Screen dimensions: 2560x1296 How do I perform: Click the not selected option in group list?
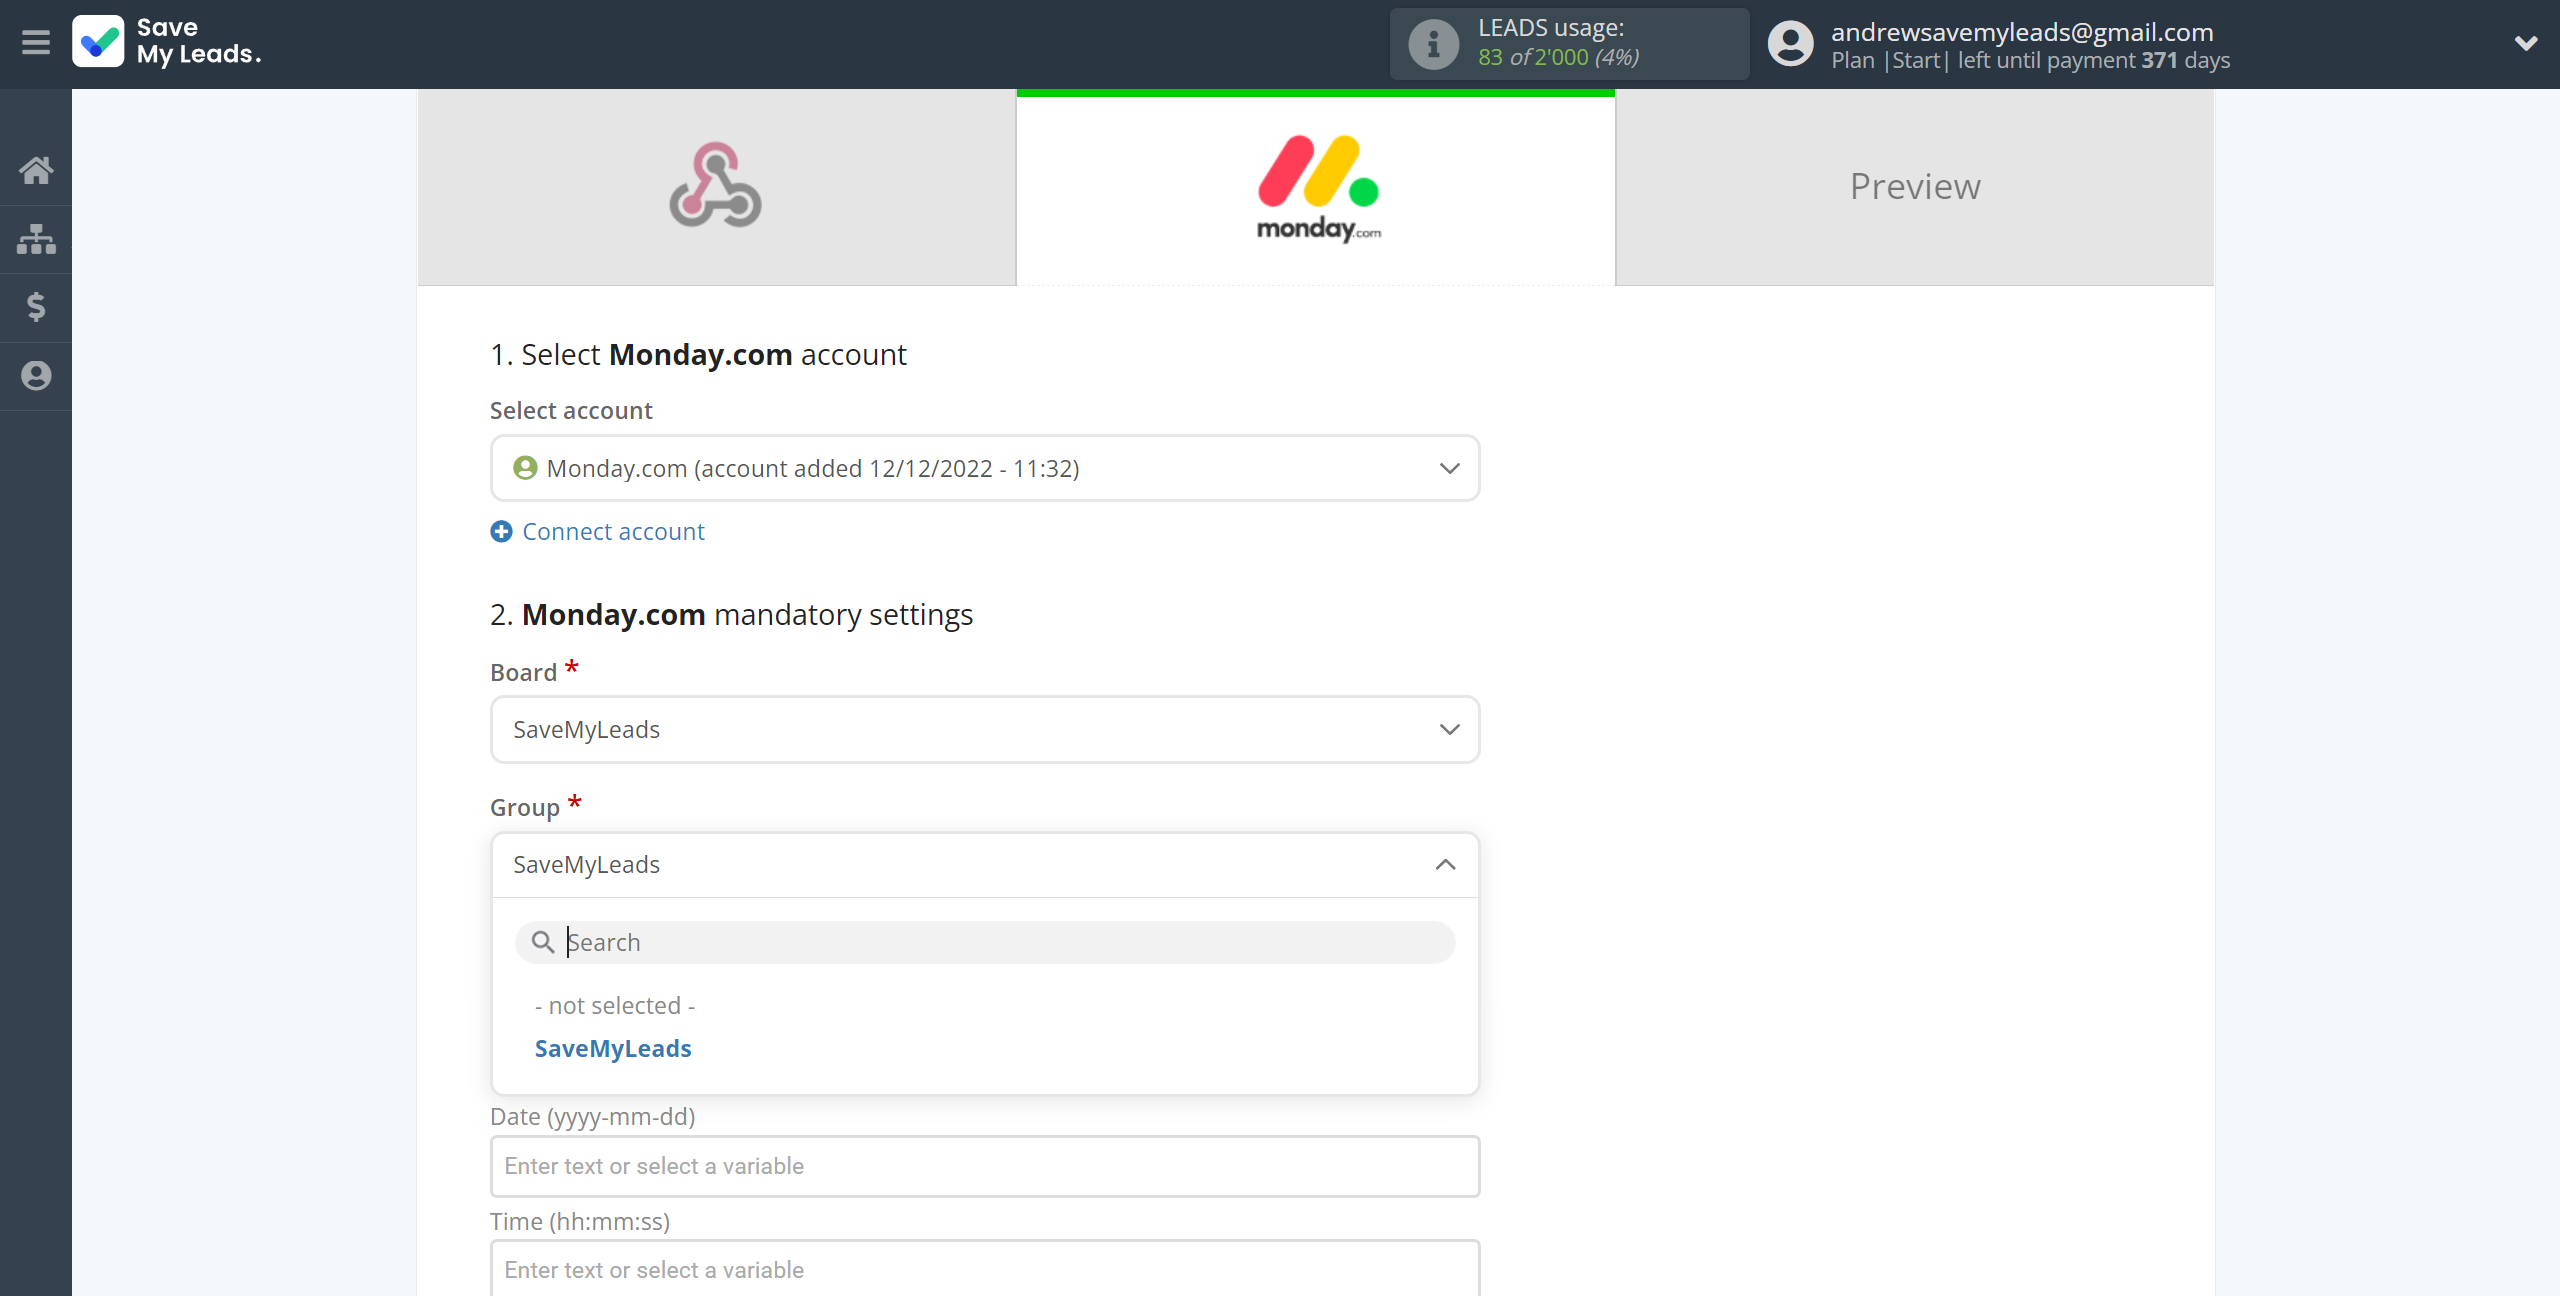(615, 1003)
